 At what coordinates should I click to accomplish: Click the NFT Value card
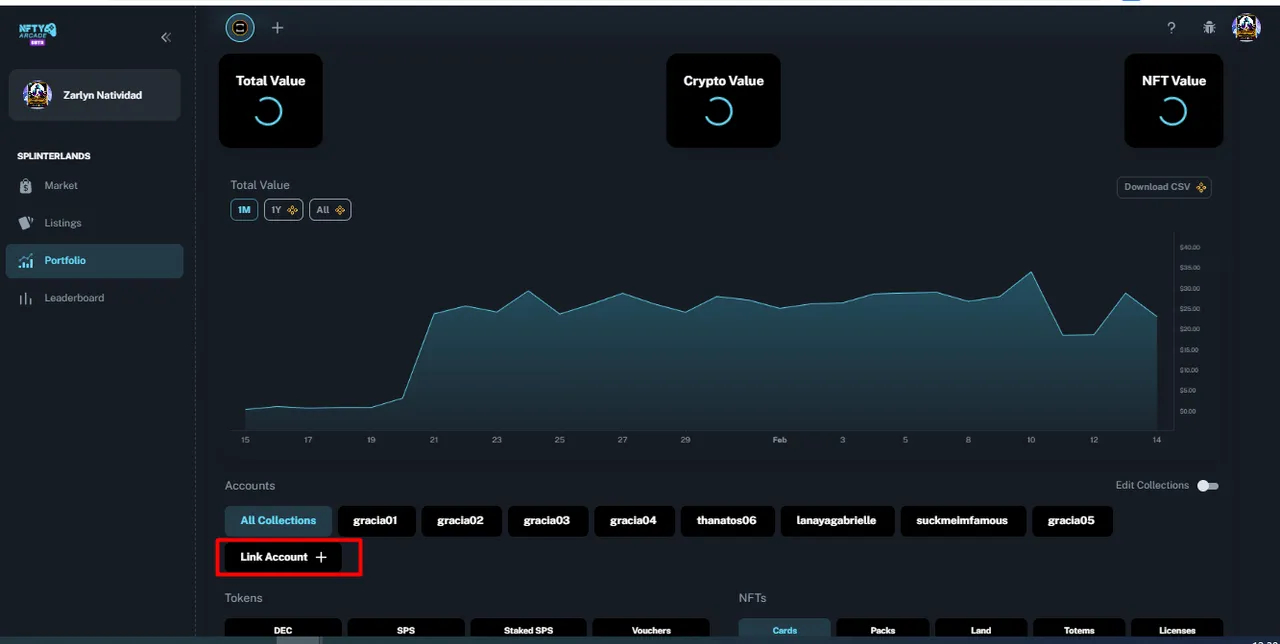click(1174, 101)
